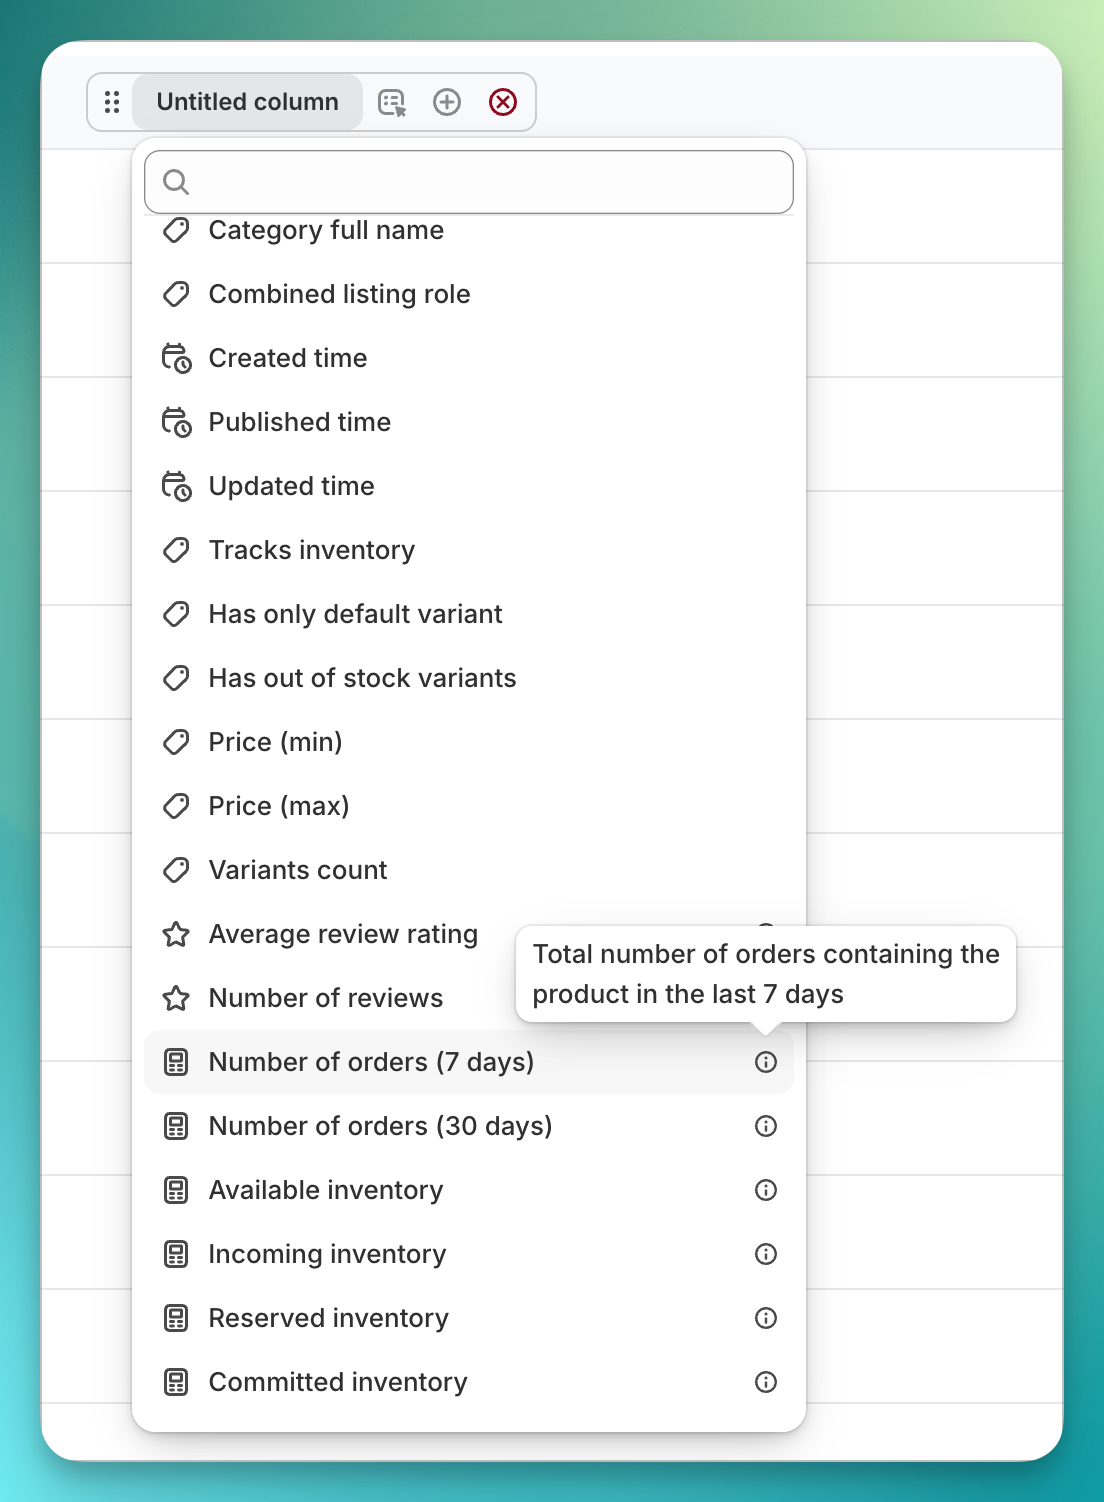The image size is (1104, 1502).
Task: Pick Price (min) as the column
Action: tap(275, 742)
